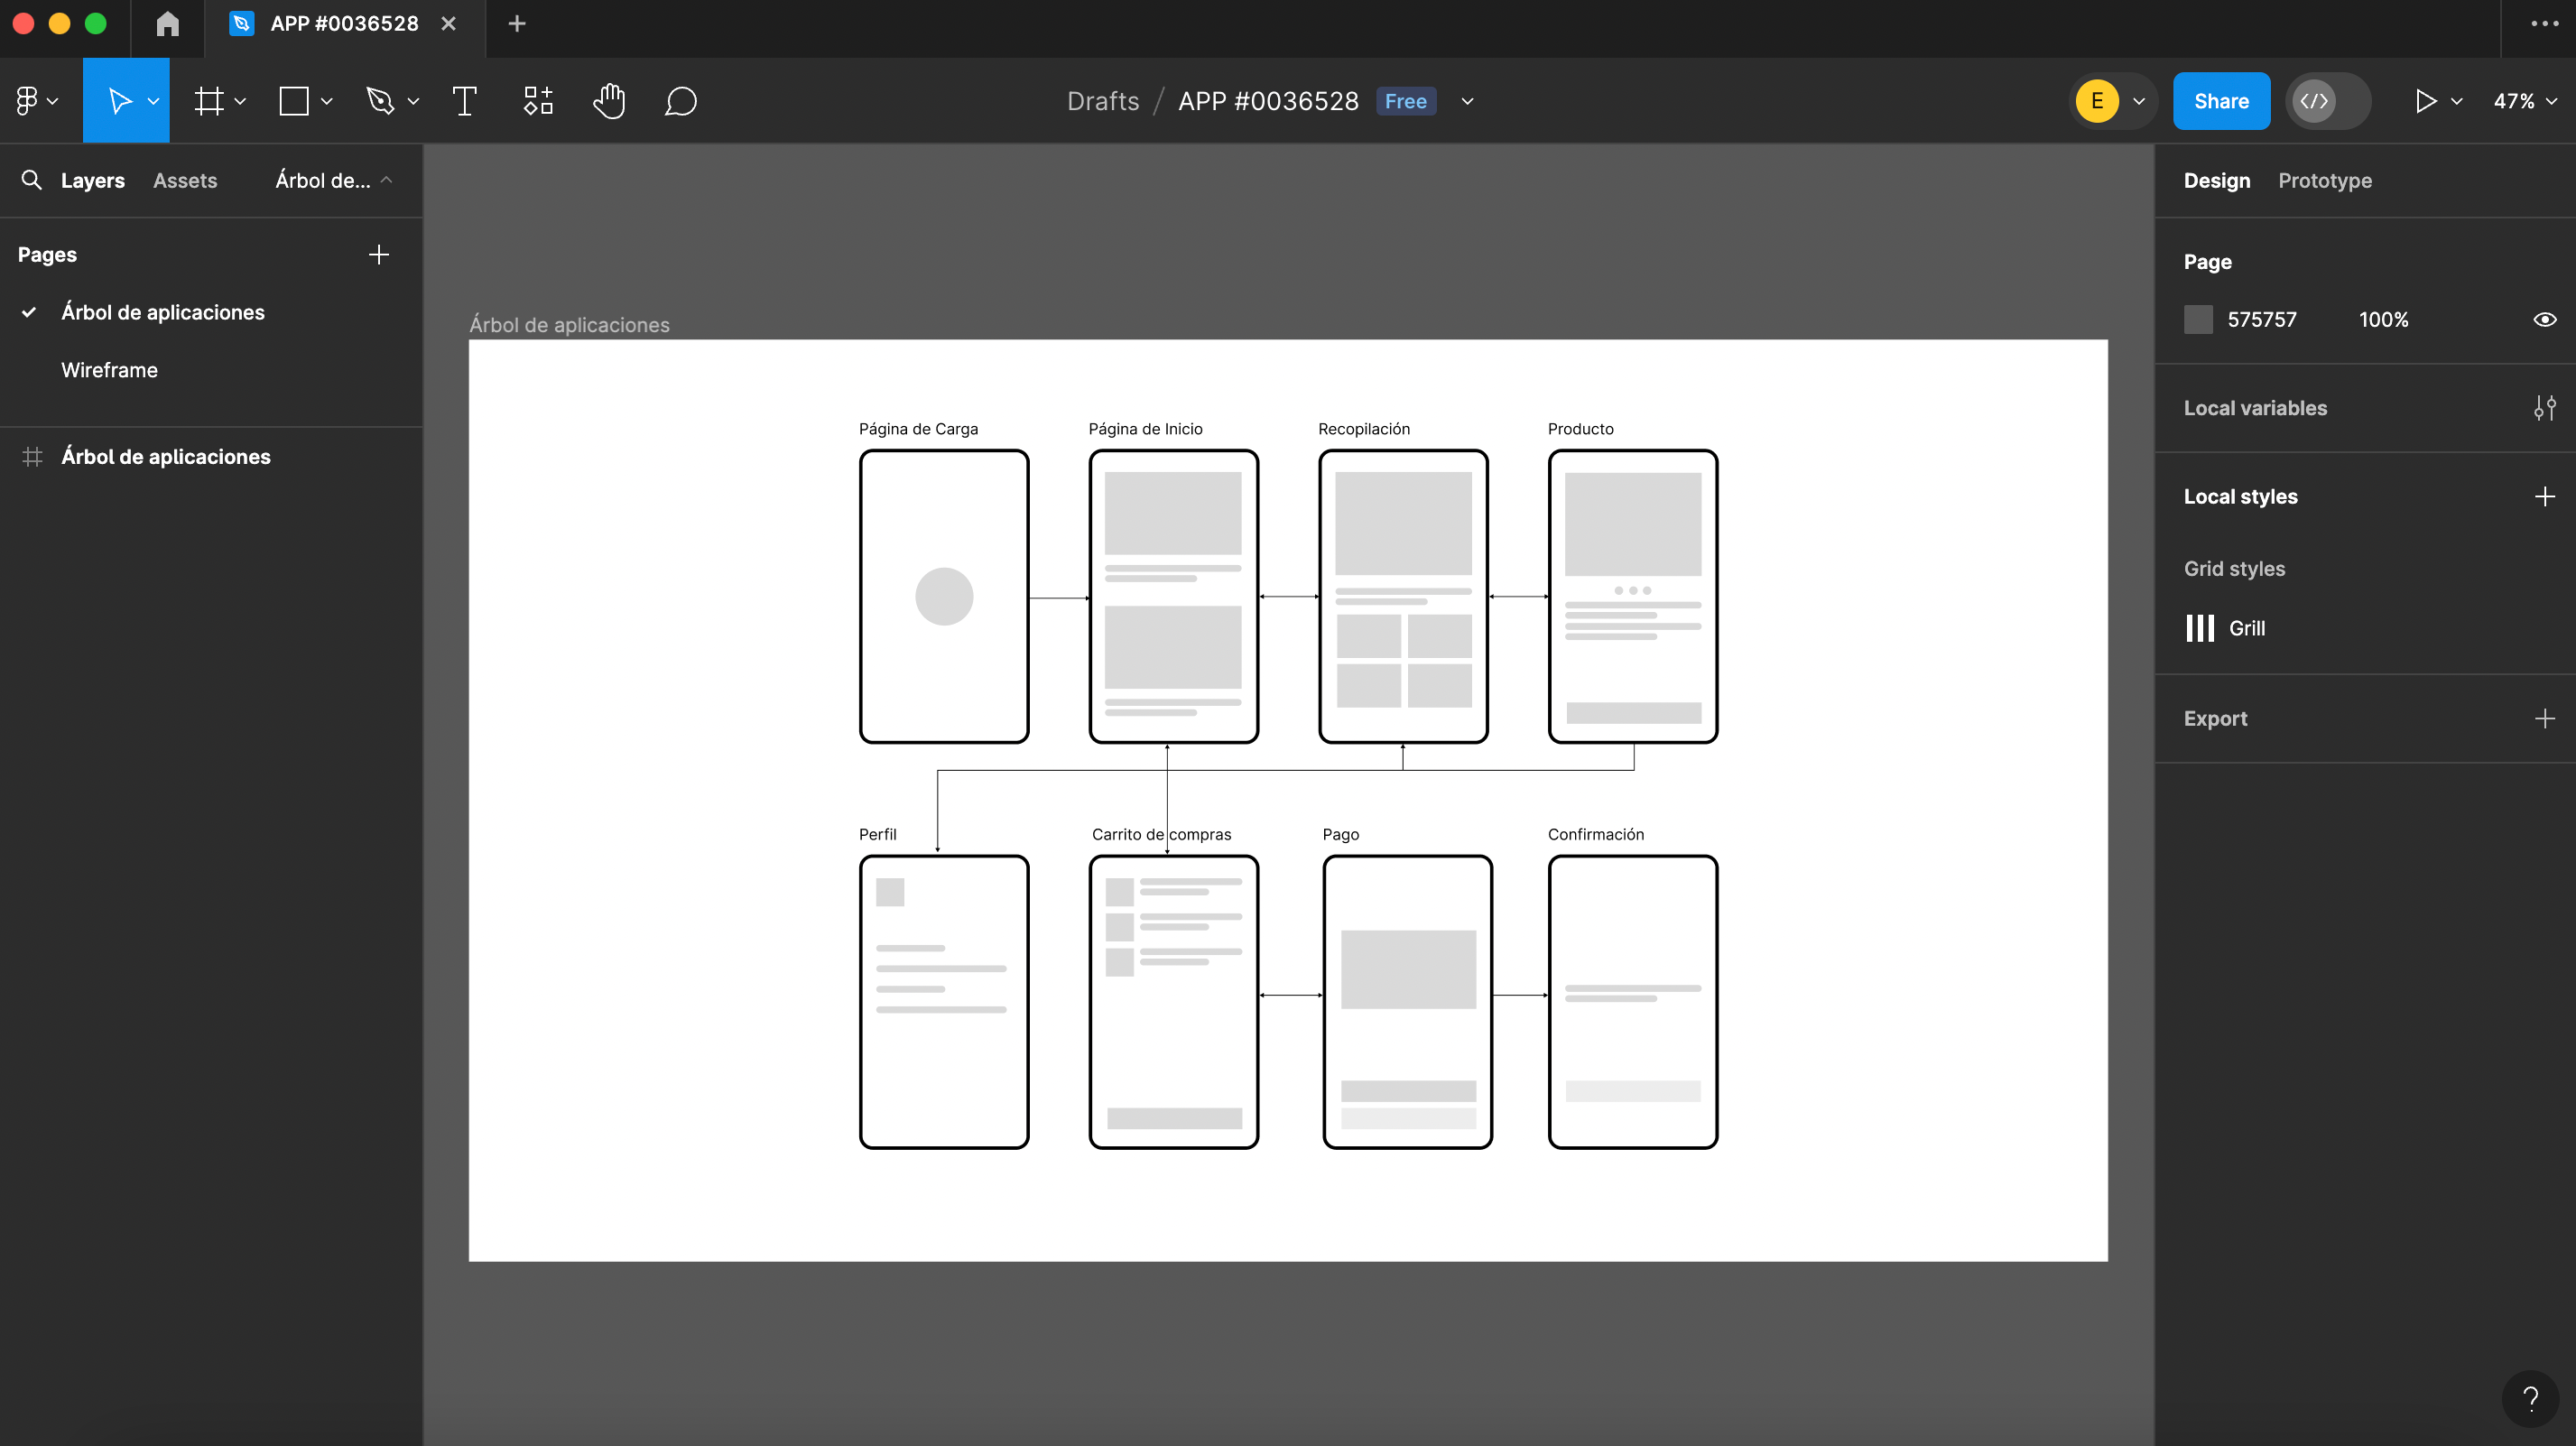Screen dimensions: 2576x1446
Task: Close the APP #0036528 tab
Action: click(x=449, y=24)
